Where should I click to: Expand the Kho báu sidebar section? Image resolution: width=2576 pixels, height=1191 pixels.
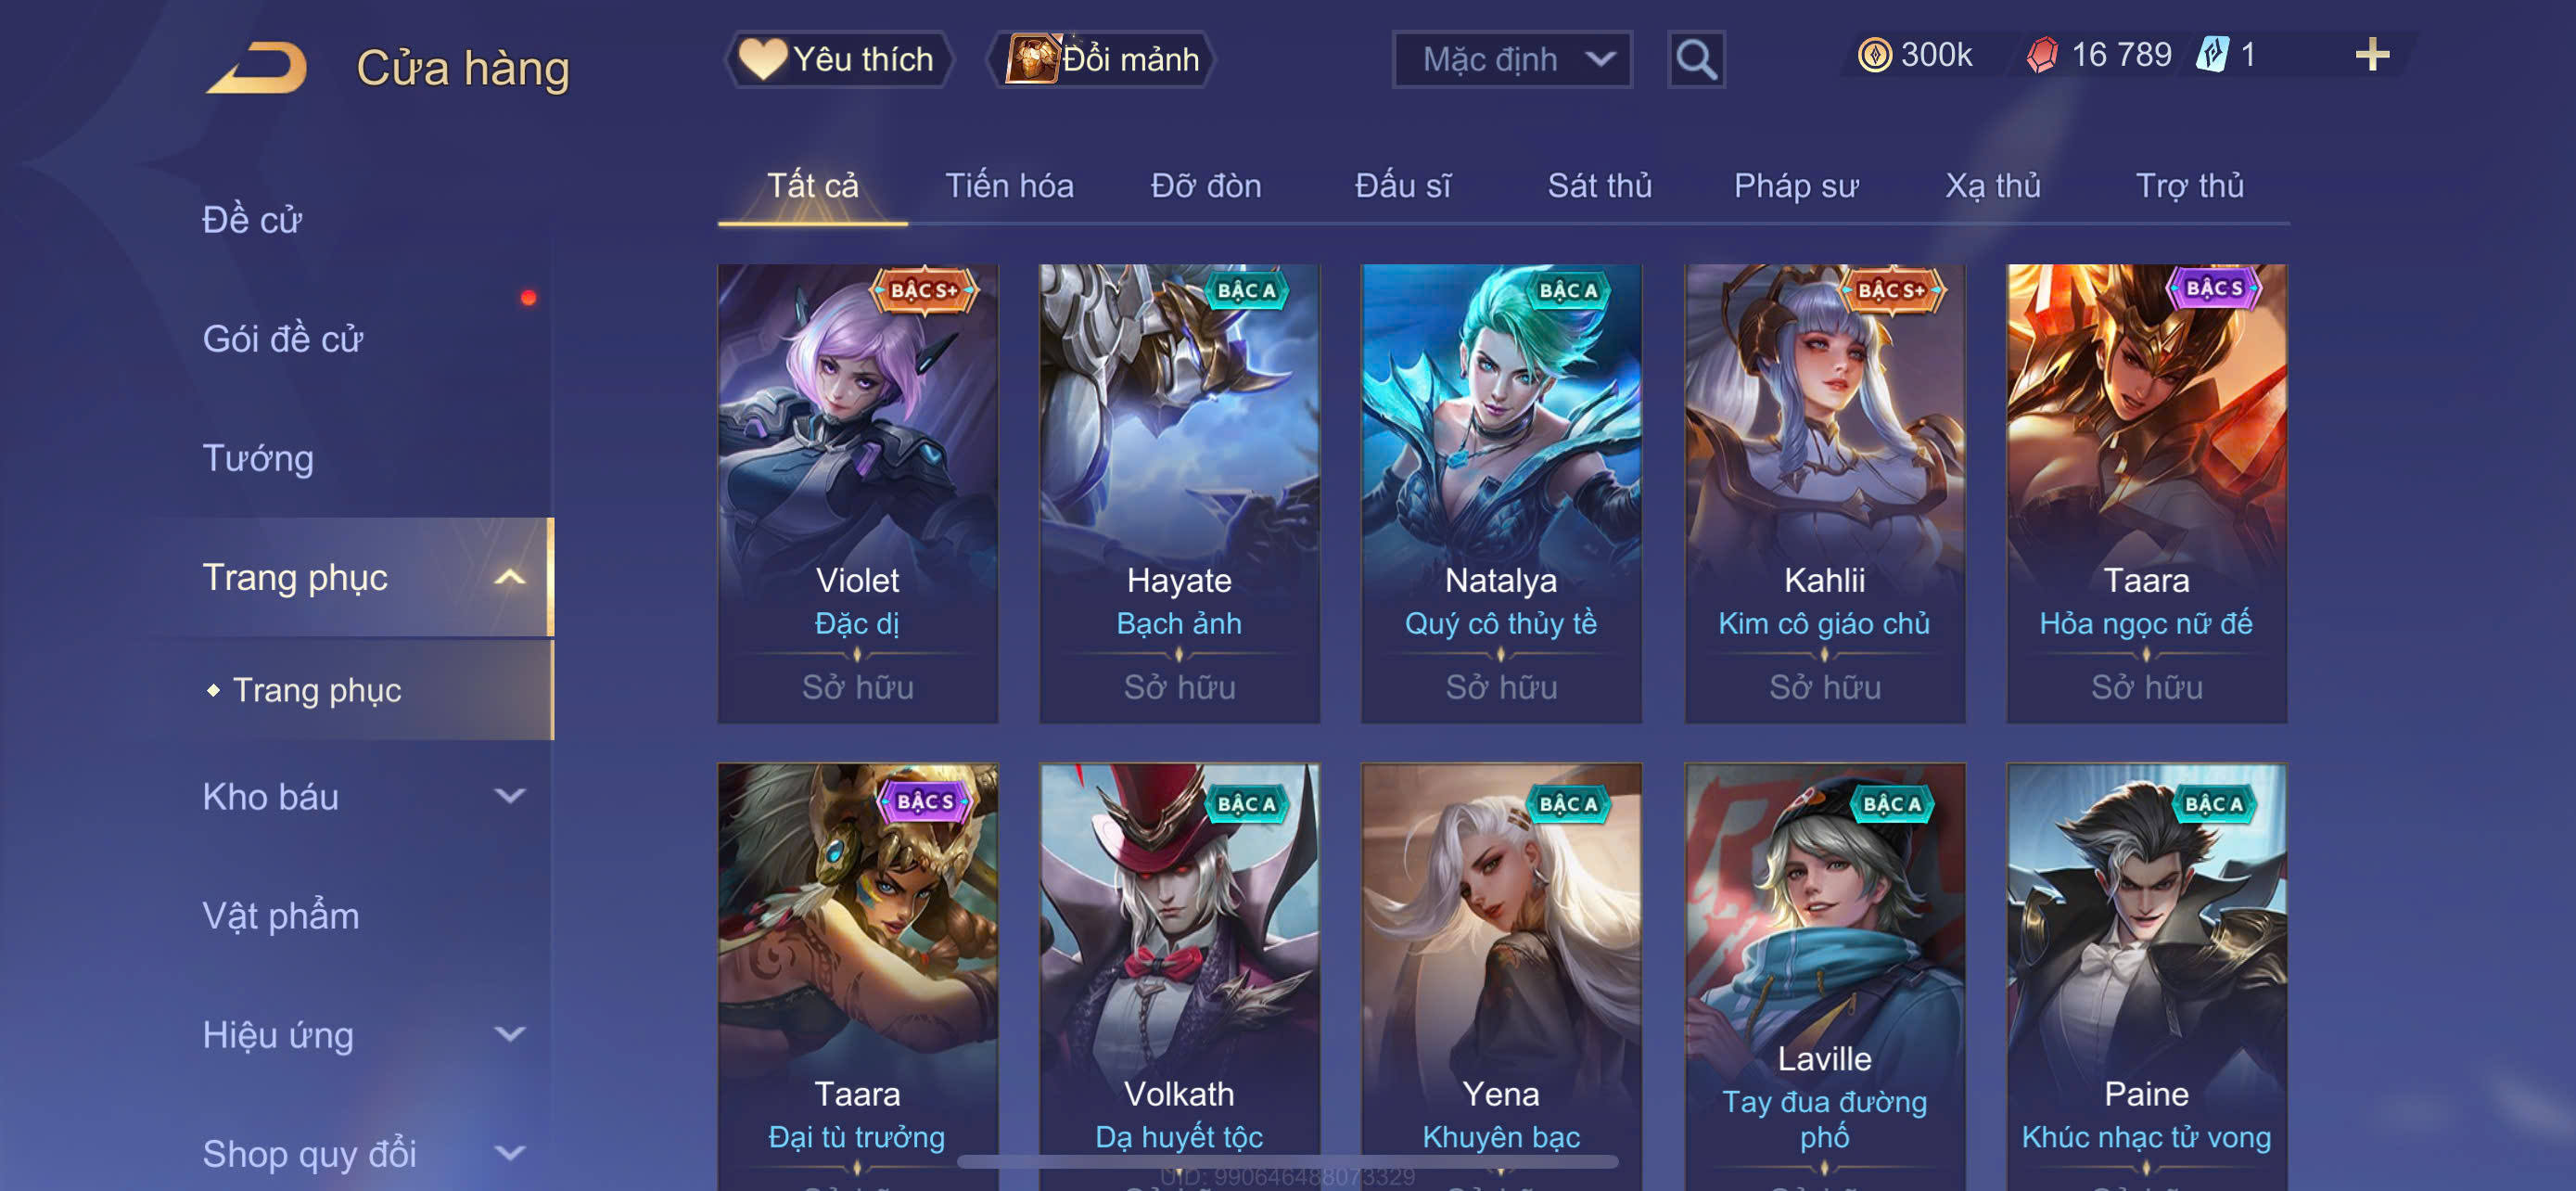510,796
